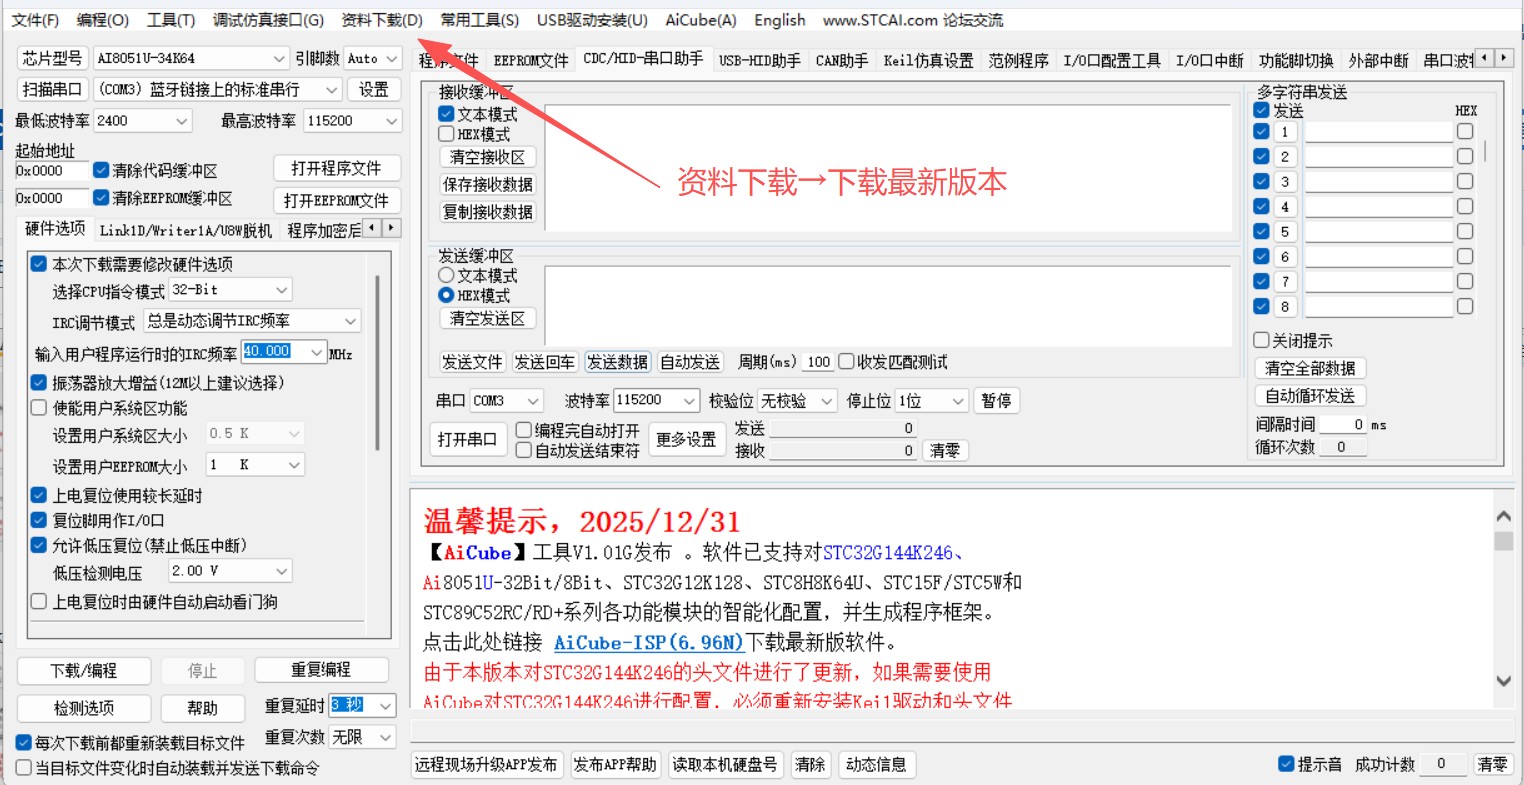Switch to the CAN助手 tab
This screenshot has height=785, width=1524.
[x=841, y=58]
